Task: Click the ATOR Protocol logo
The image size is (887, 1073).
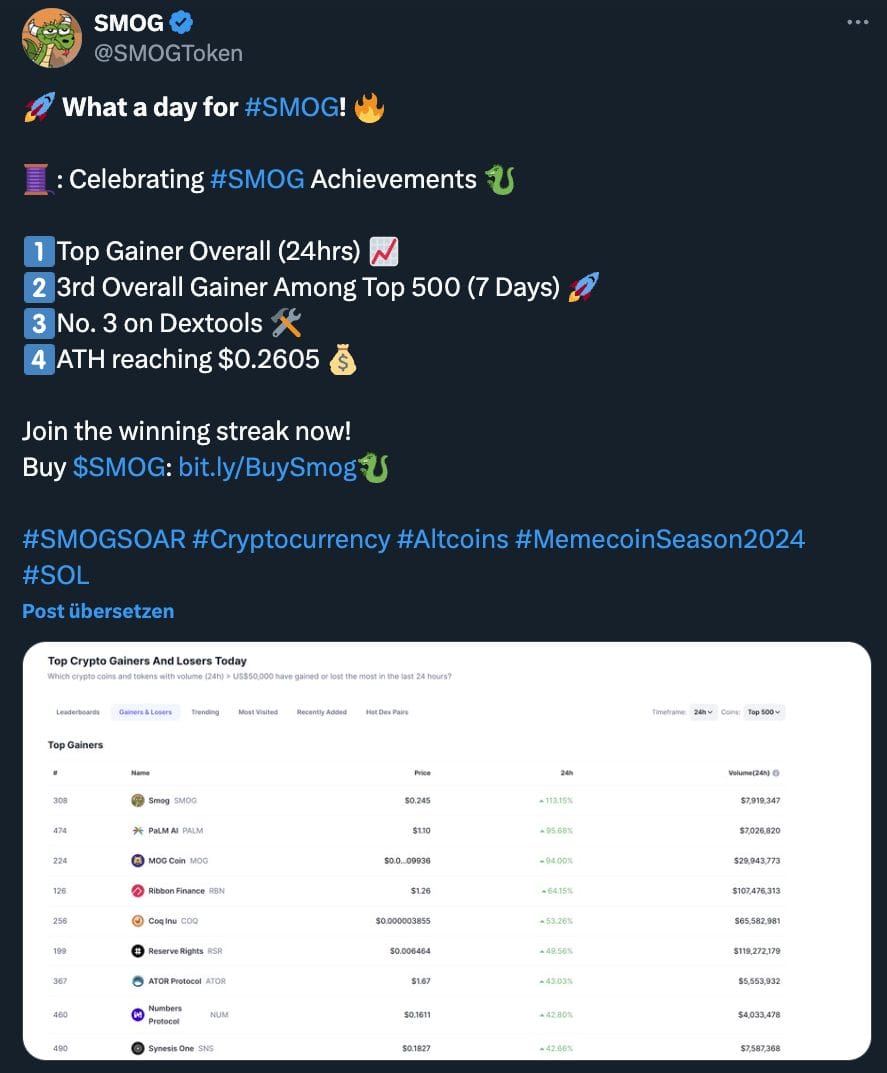Action: [x=135, y=979]
